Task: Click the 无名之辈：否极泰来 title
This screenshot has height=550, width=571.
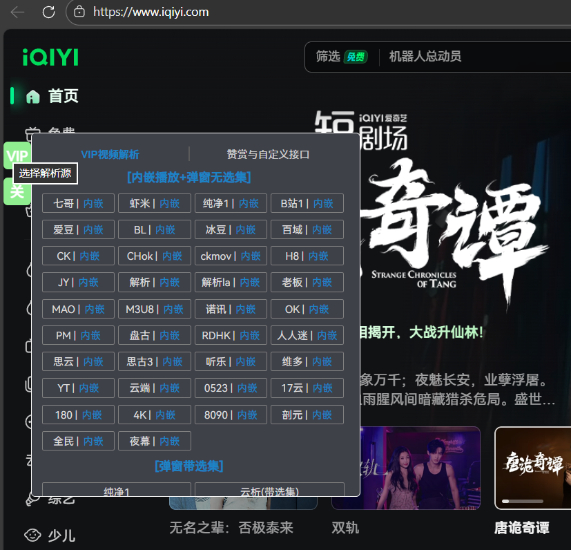Action: point(231,527)
